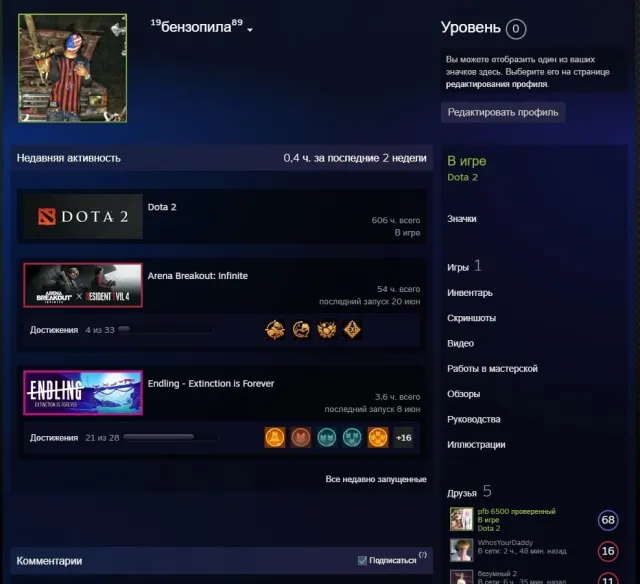Screen dimensions: 640x584
Task: Open friend pfb 6500 проверенный profile name
Action: 516,511
